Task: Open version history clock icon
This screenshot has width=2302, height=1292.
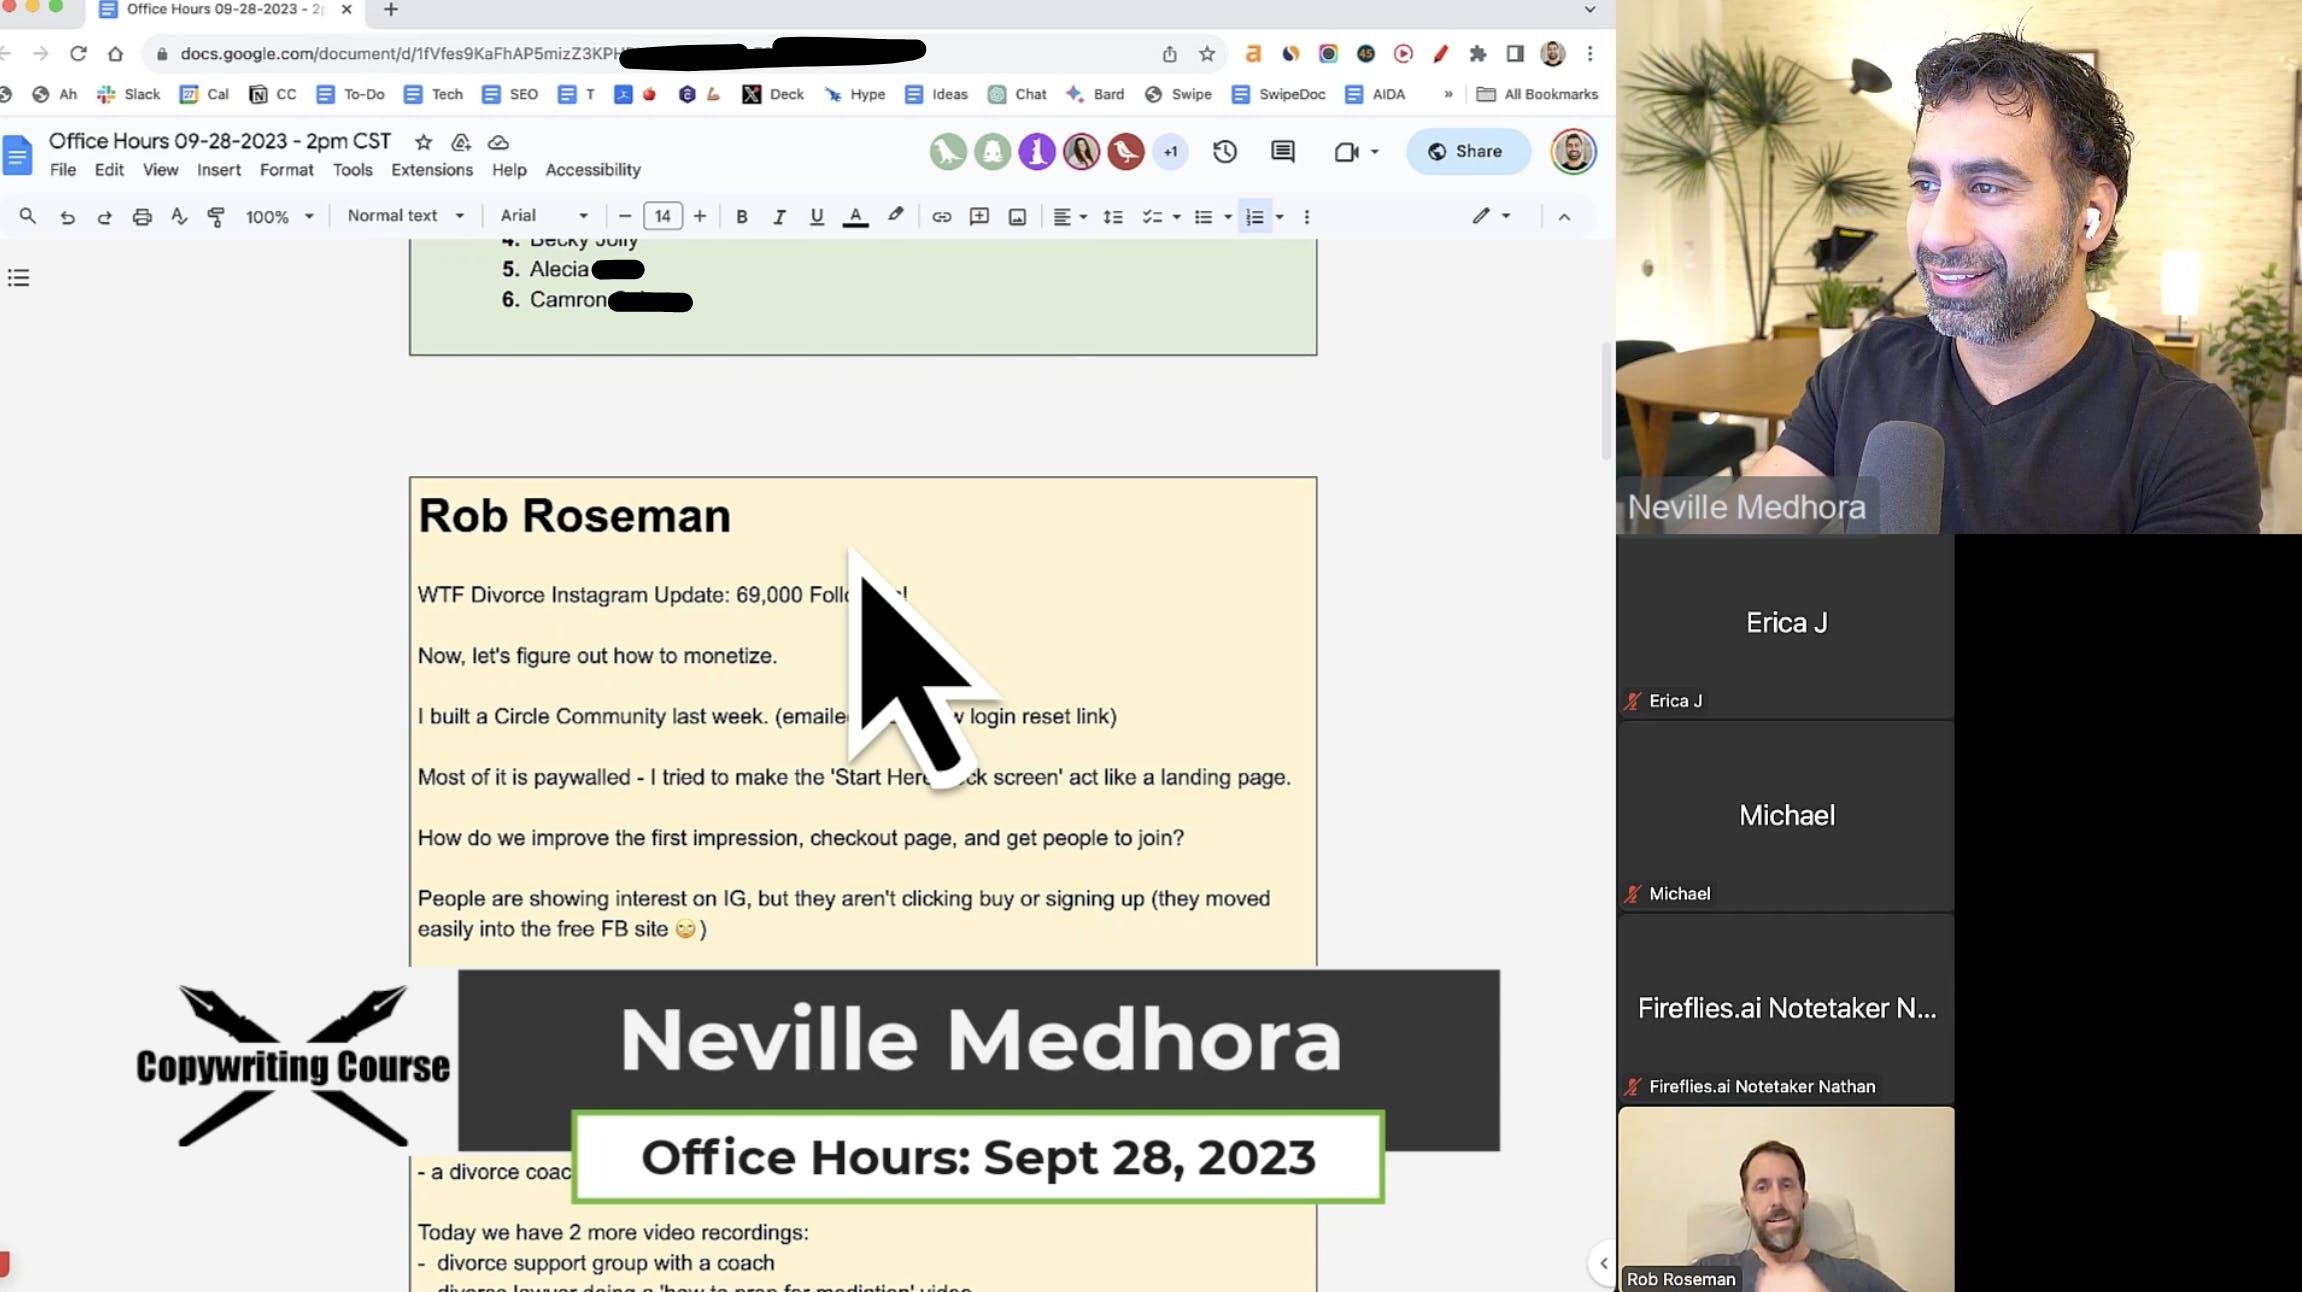Action: (x=1224, y=152)
